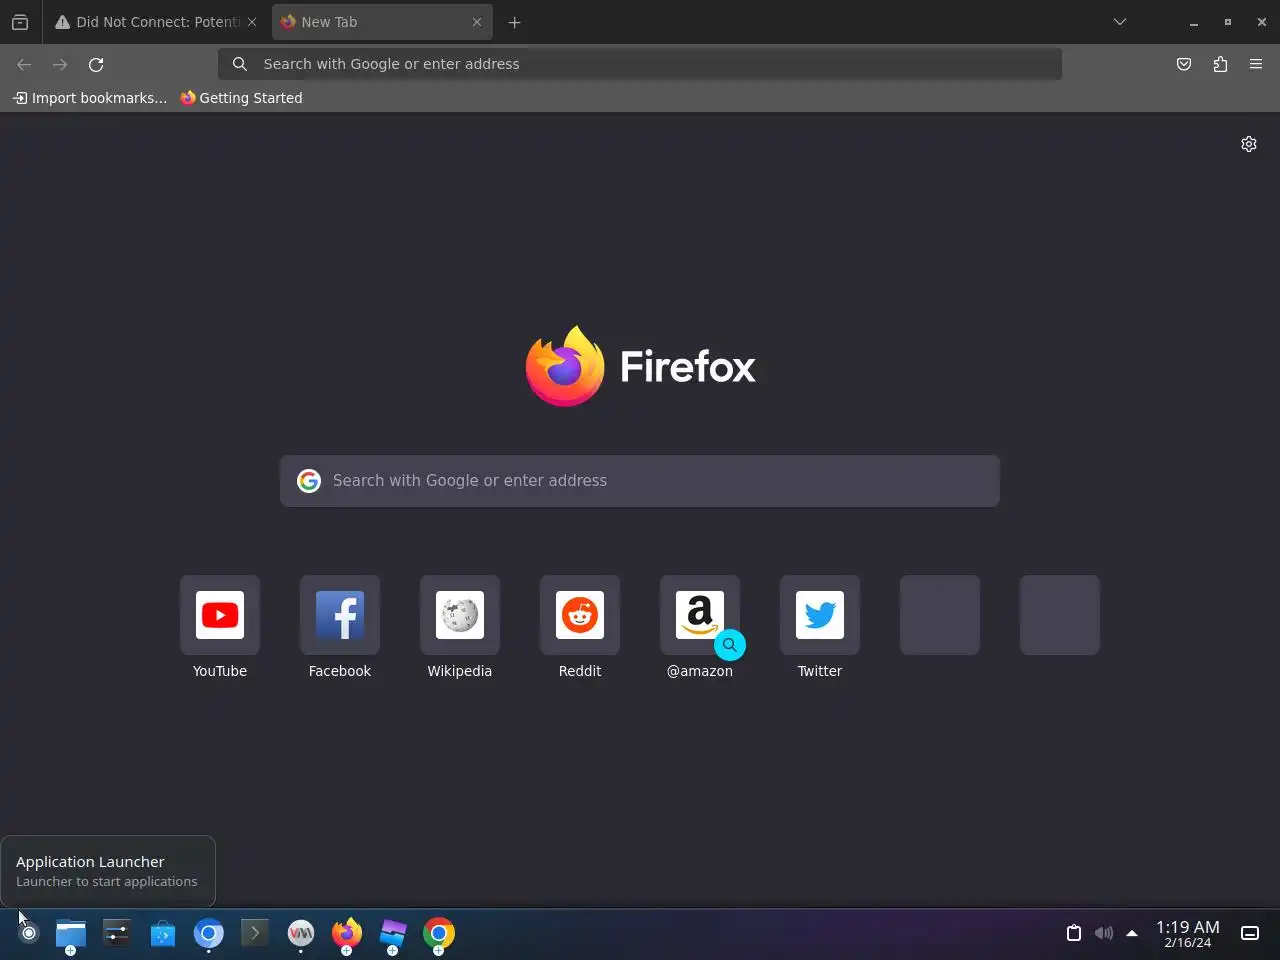This screenshot has width=1280, height=960.
Task: Switch to Firefox in the taskbar
Action: pyautogui.click(x=347, y=933)
